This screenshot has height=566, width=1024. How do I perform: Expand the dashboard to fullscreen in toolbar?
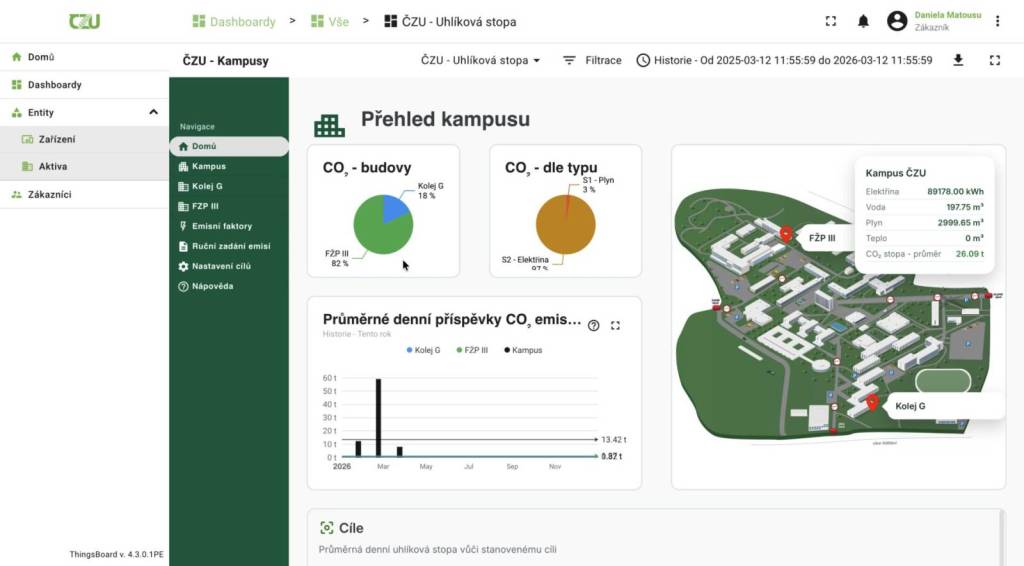[x=994, y=60]
